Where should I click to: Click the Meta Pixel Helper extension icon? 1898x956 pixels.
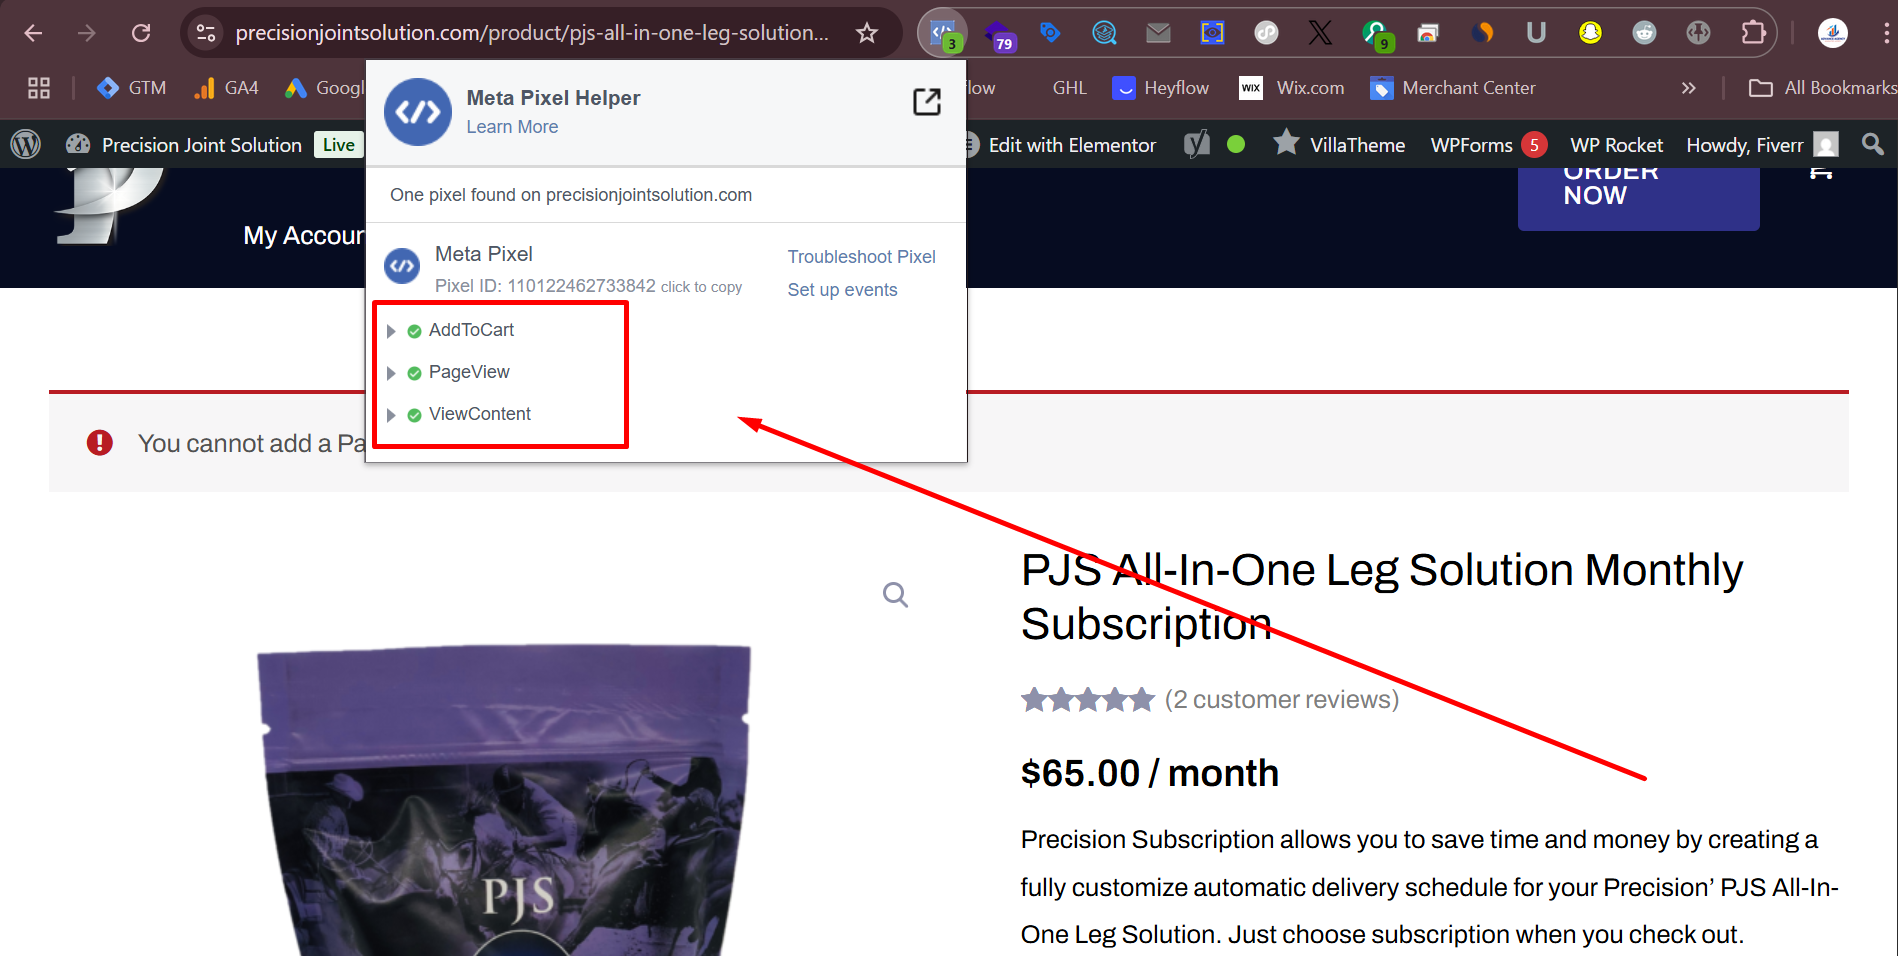click(x=942, y=33)
